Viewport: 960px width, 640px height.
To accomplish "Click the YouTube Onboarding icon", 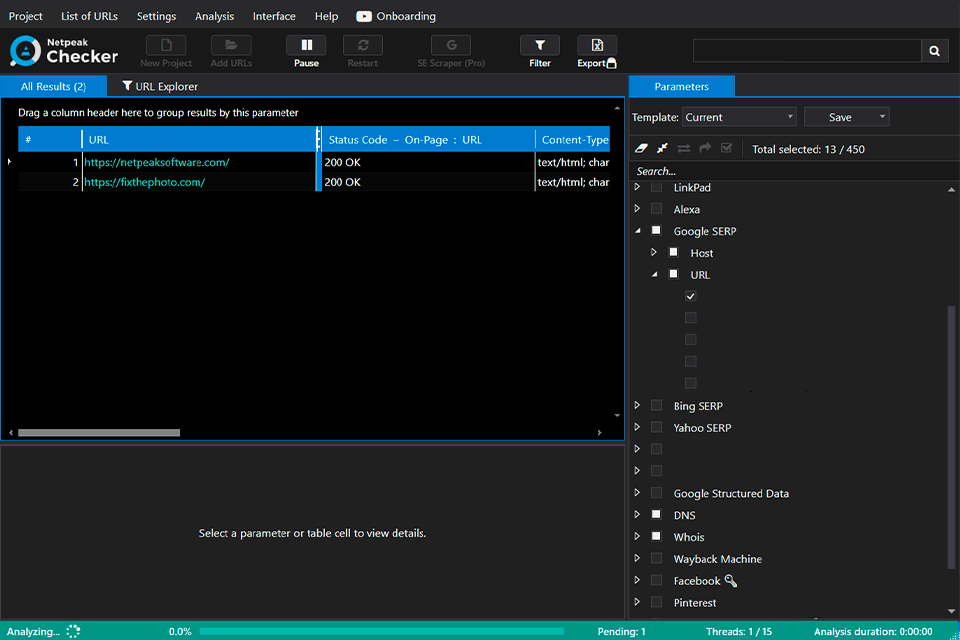I will (364, 16).
